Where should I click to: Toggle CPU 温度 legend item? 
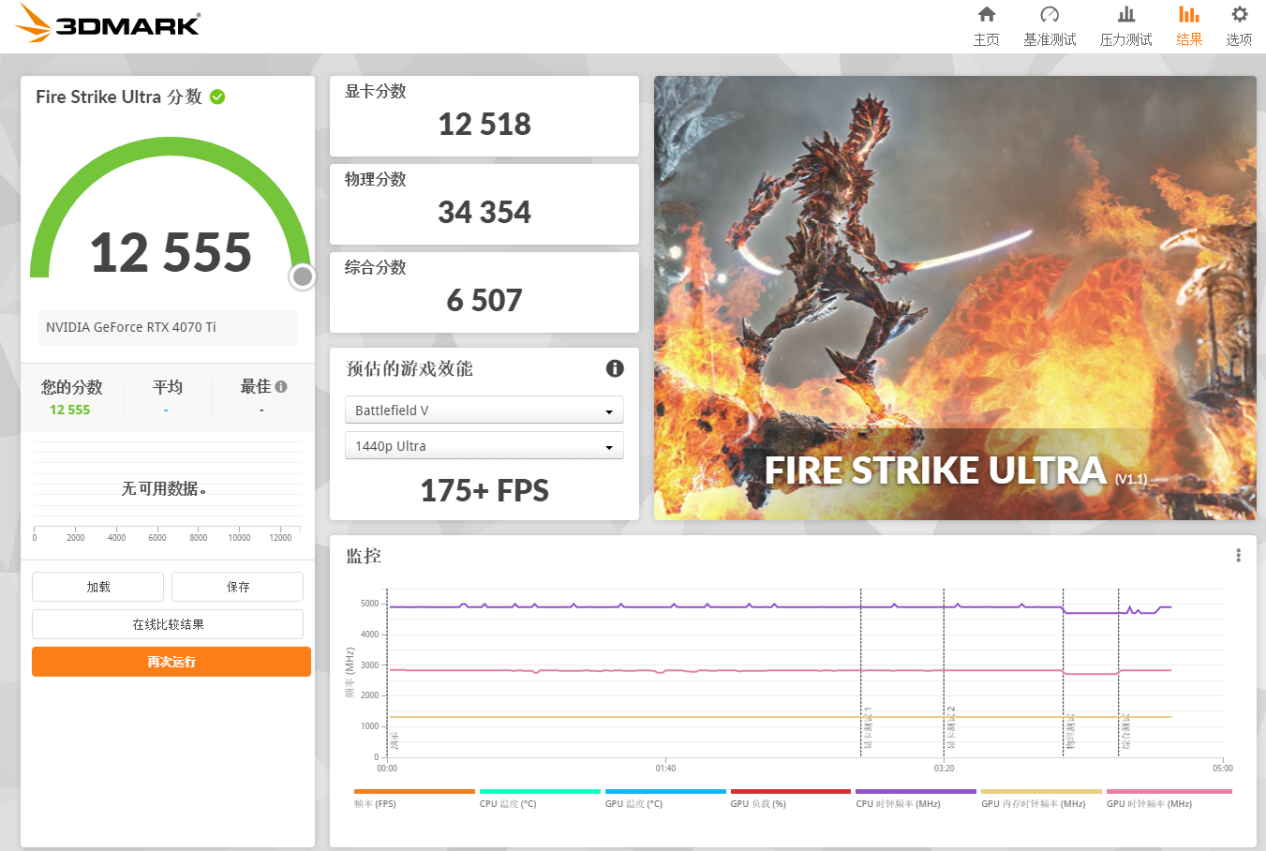[540, 798]
